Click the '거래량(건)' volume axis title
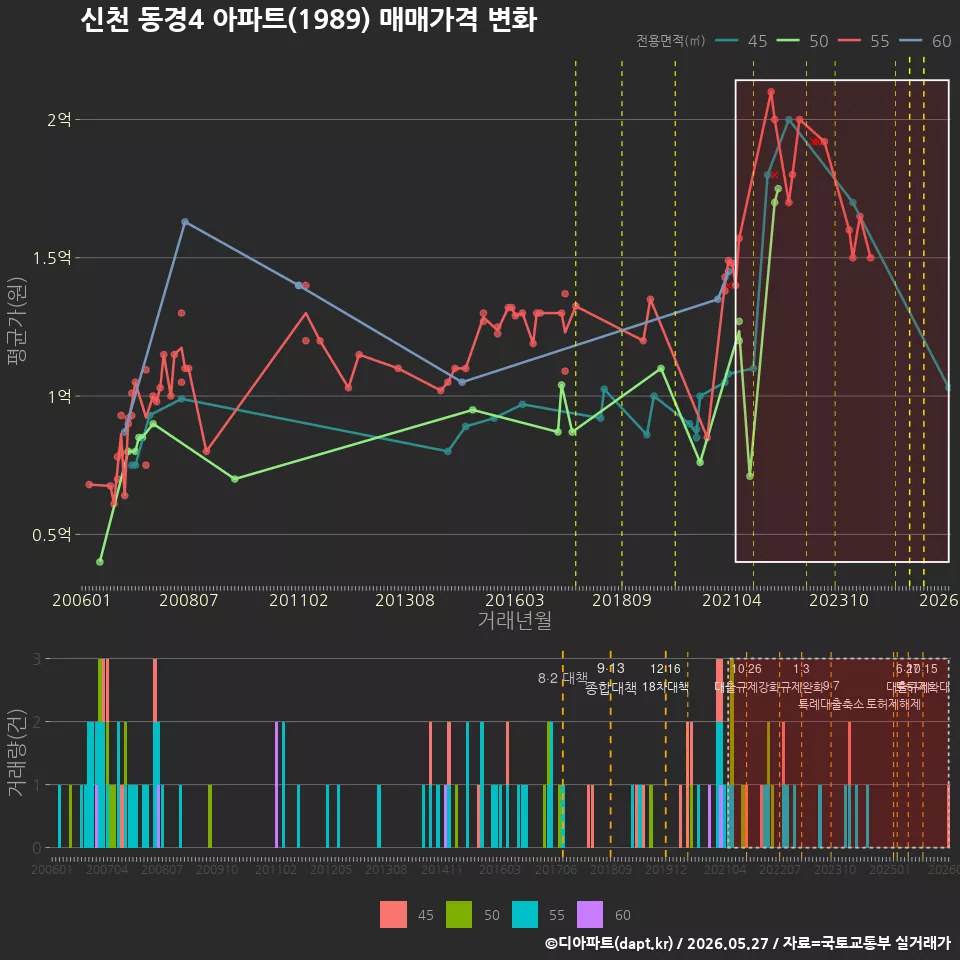This screenshot has height=960, width=960. 17,753
